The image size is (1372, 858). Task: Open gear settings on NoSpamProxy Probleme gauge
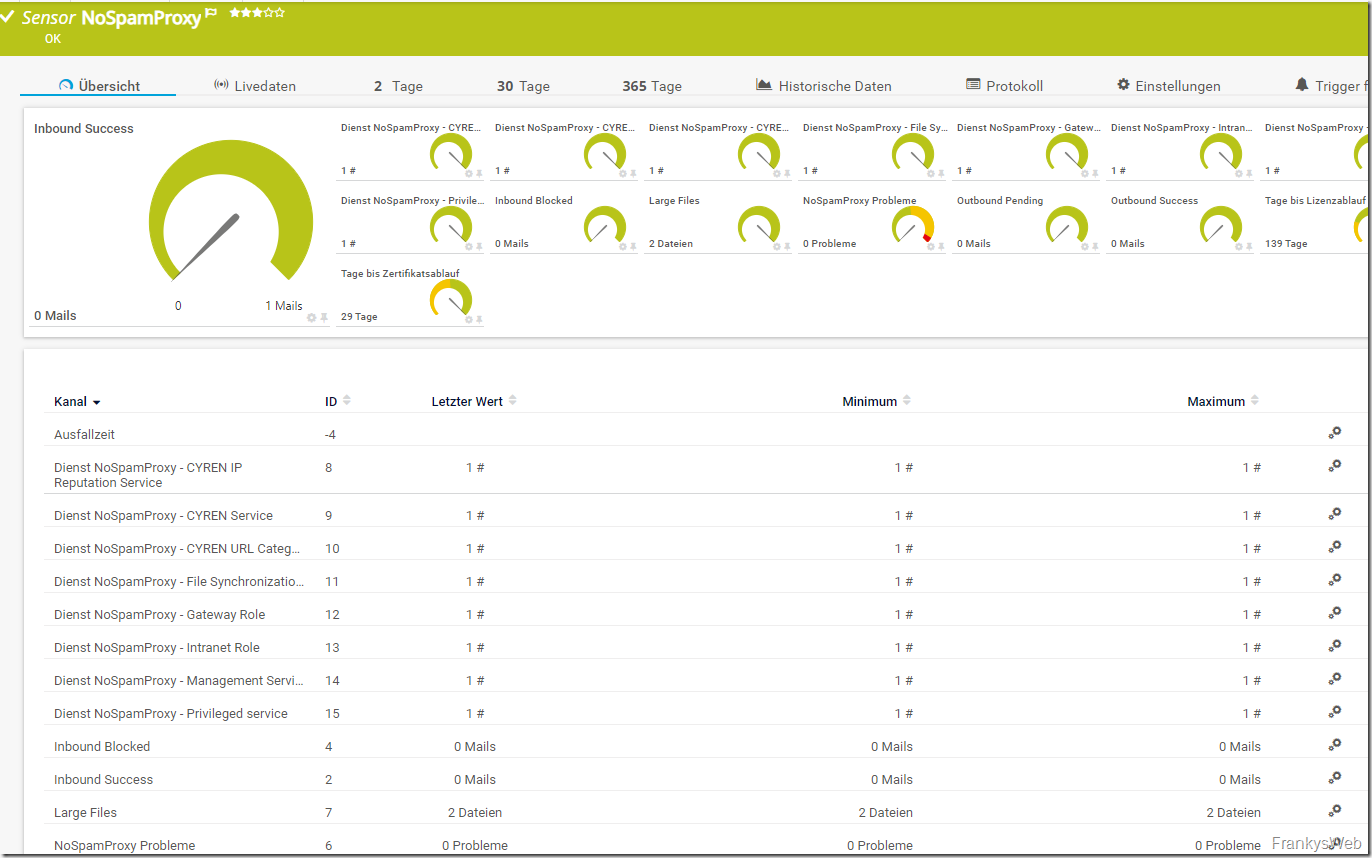tap(930, 246)
